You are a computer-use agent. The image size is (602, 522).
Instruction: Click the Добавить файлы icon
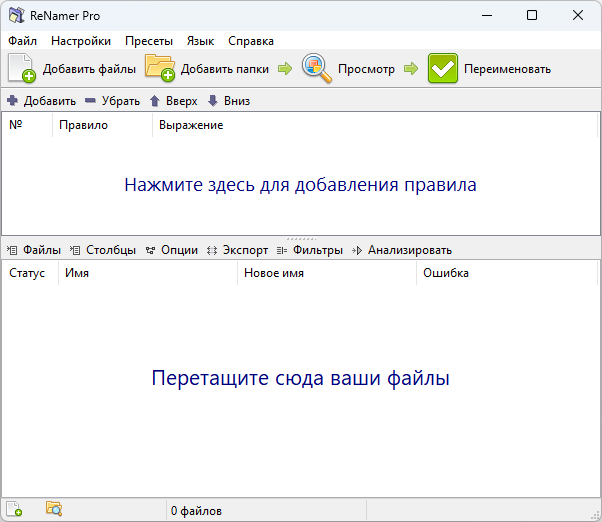[21, 68]
